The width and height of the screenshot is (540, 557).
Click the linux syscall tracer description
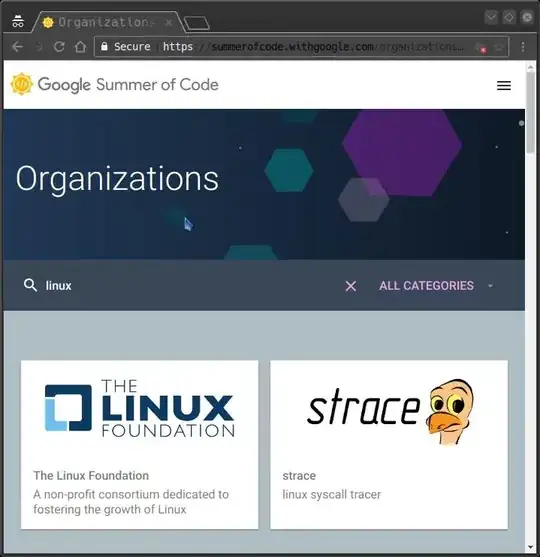(331, 494)
